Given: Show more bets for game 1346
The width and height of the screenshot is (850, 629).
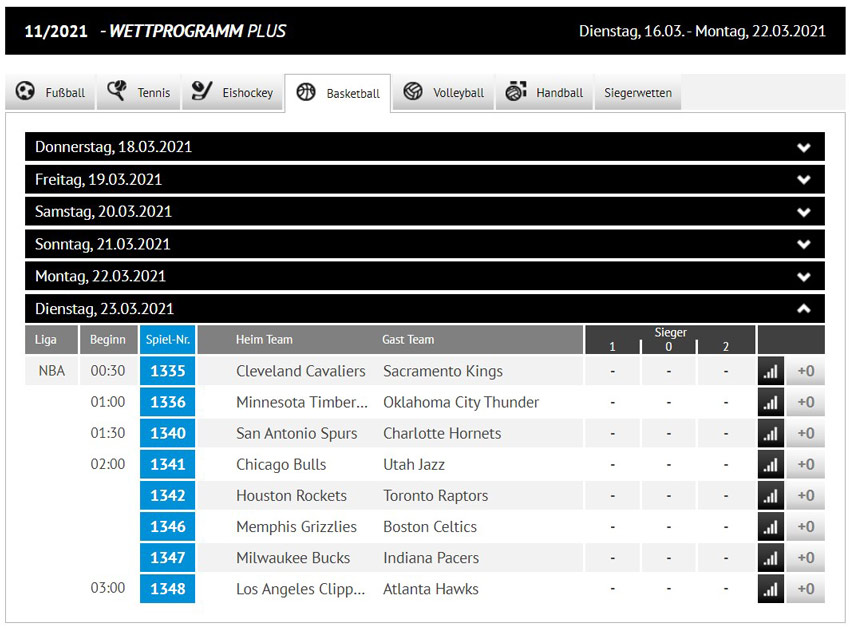Looking at the screenshot, I should [x=806, y=527].
